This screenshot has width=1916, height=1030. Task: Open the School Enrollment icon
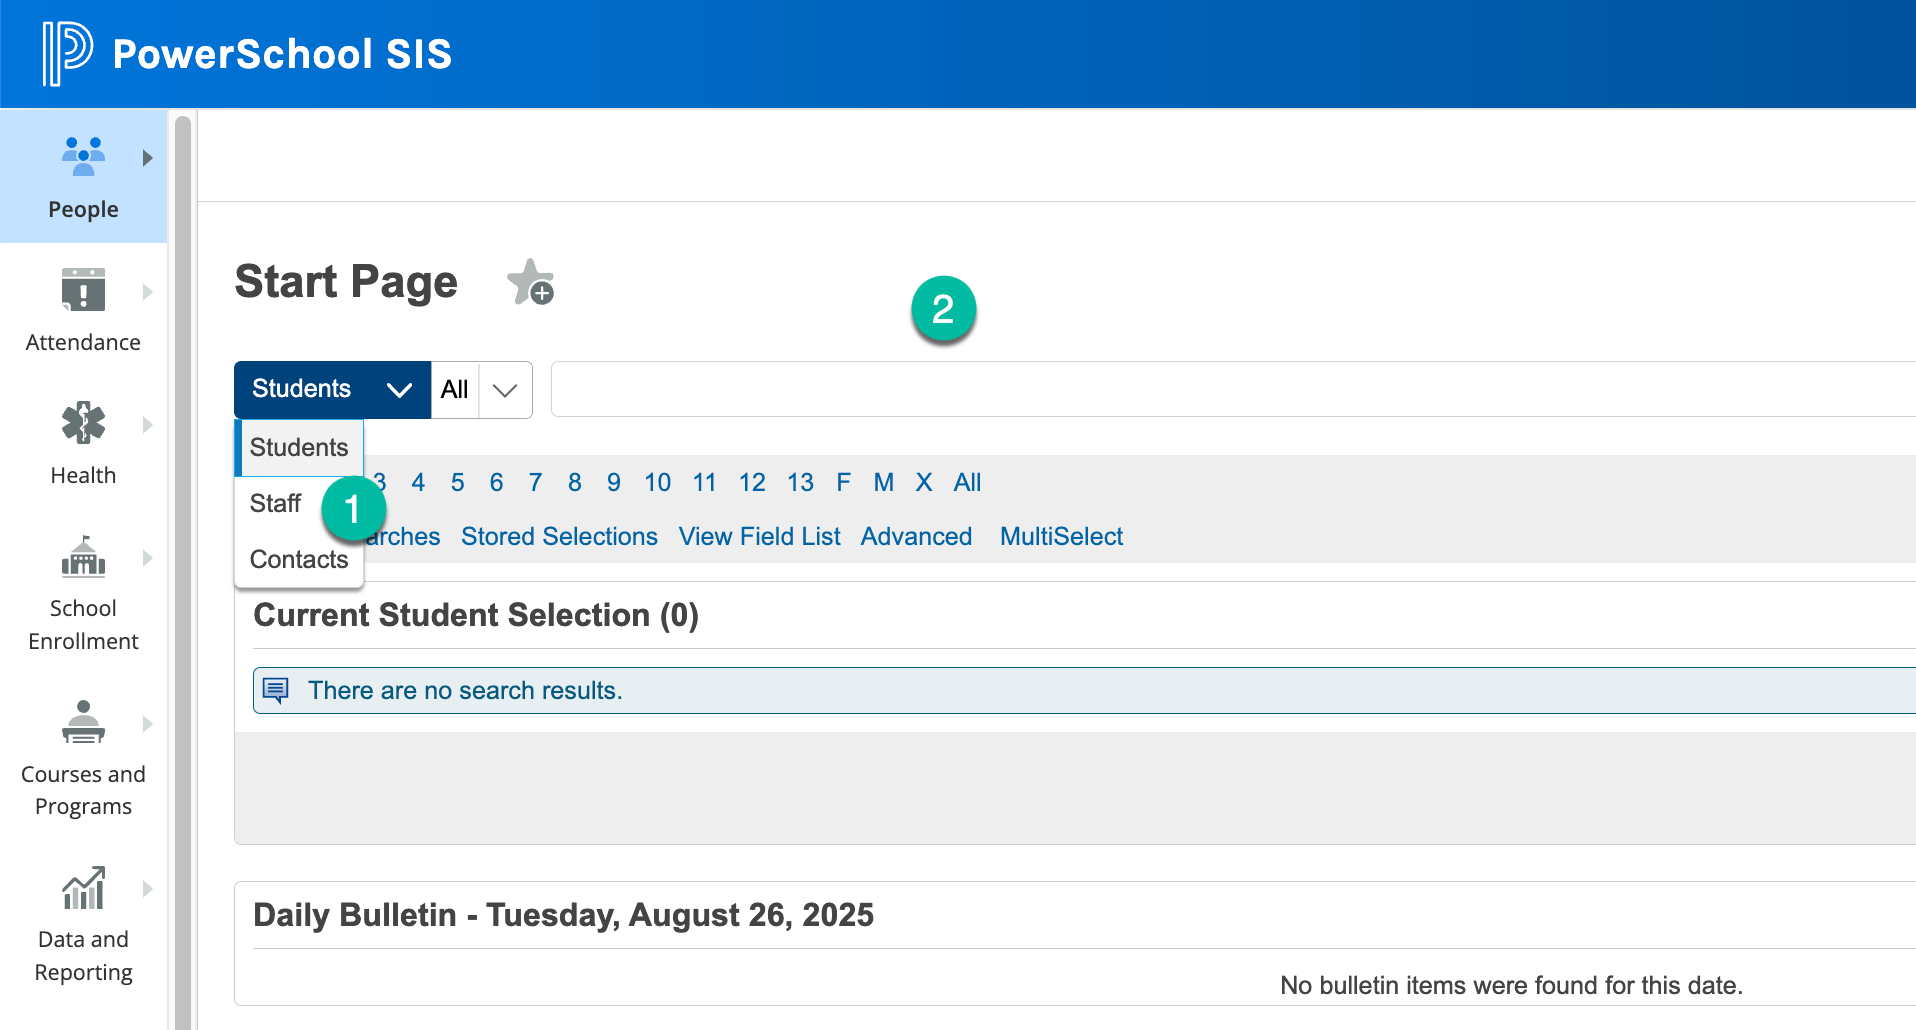83,557
